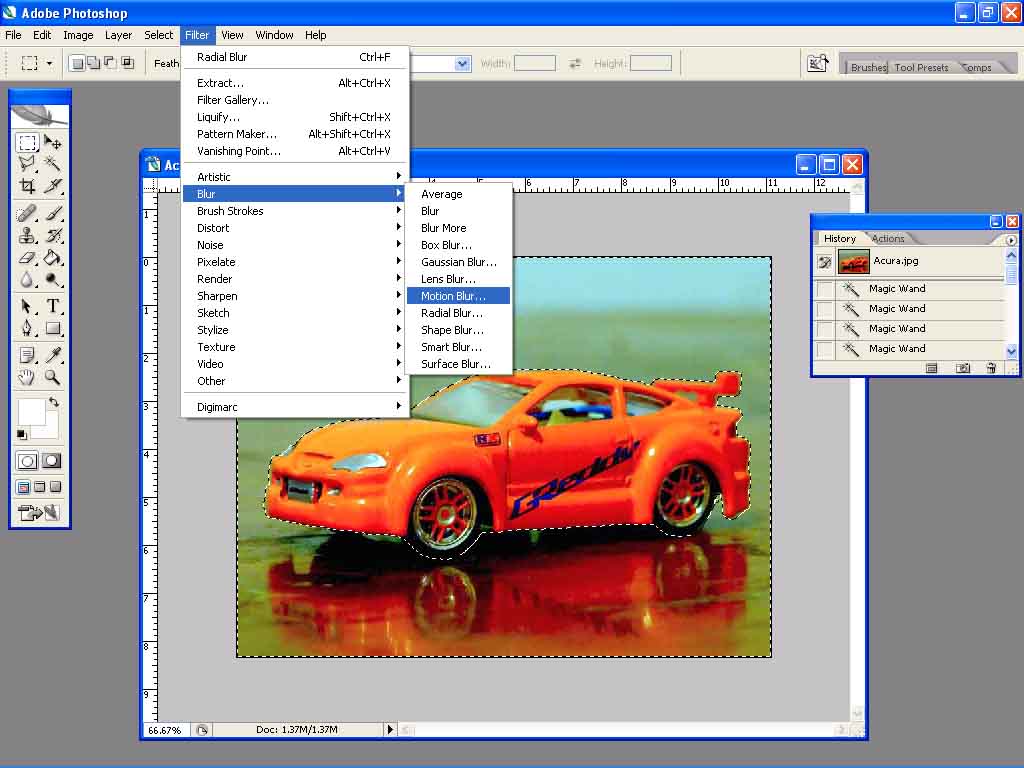Expand the Sharpen filter submenu
The image size is (1024, 768).
tap(295, 296)
